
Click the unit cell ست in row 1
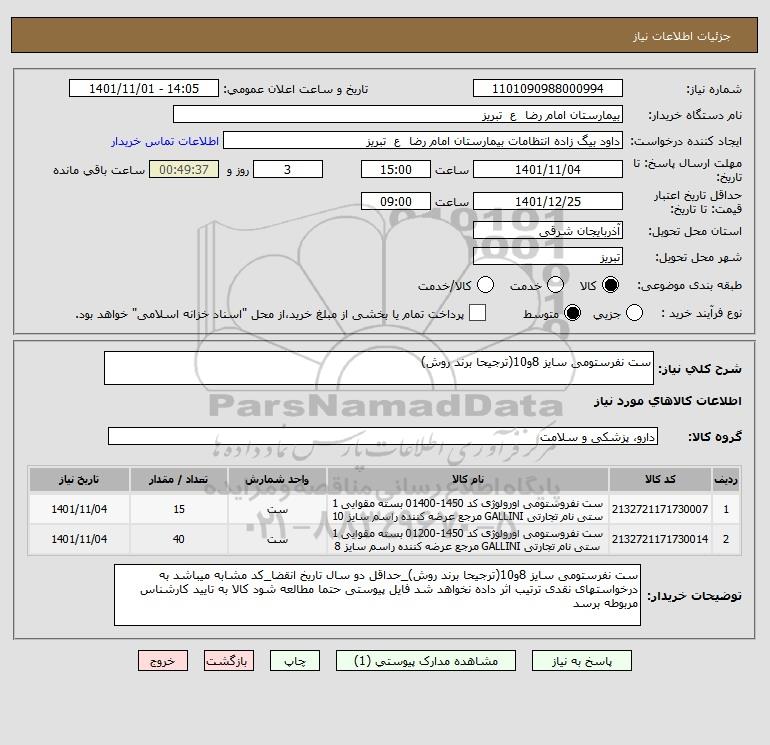pyautogui.click(x=277, y=509)
